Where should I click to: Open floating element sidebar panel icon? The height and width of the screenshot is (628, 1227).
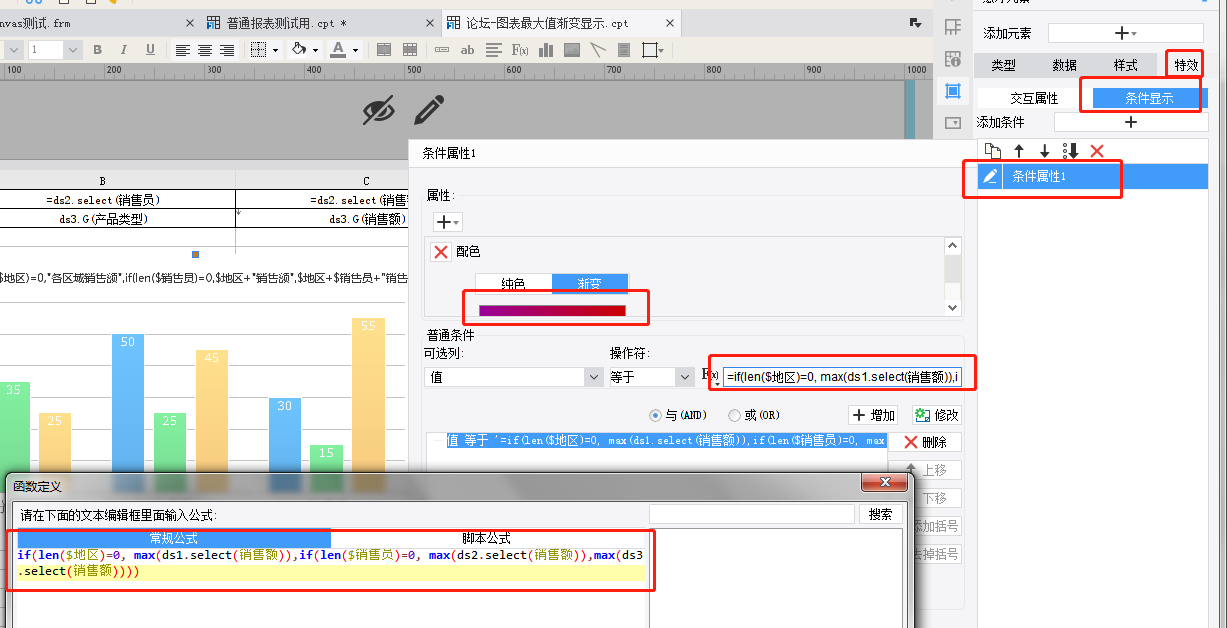click(953, 91)
